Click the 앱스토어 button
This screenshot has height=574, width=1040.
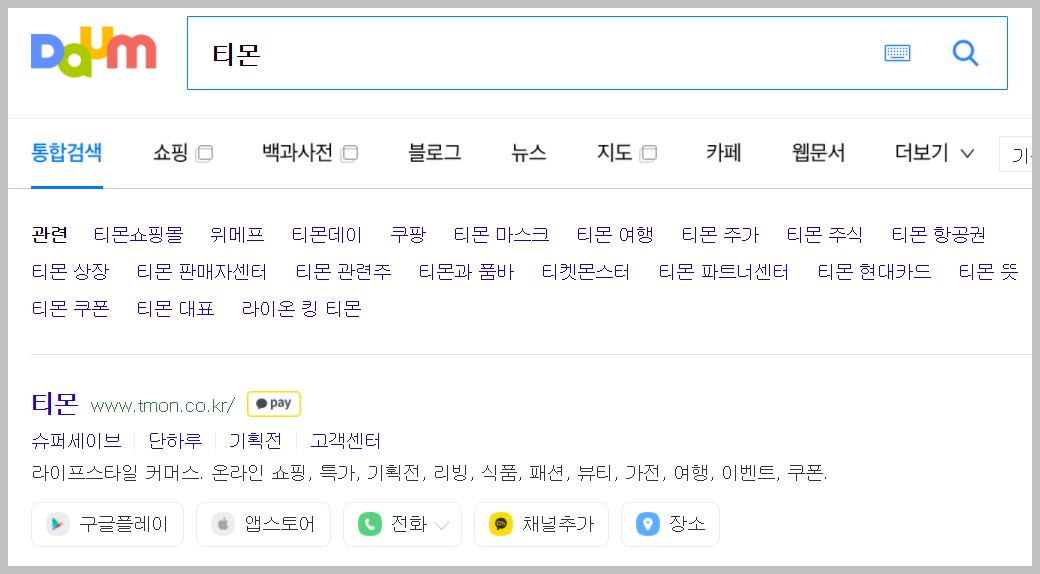tap(263, 524)
